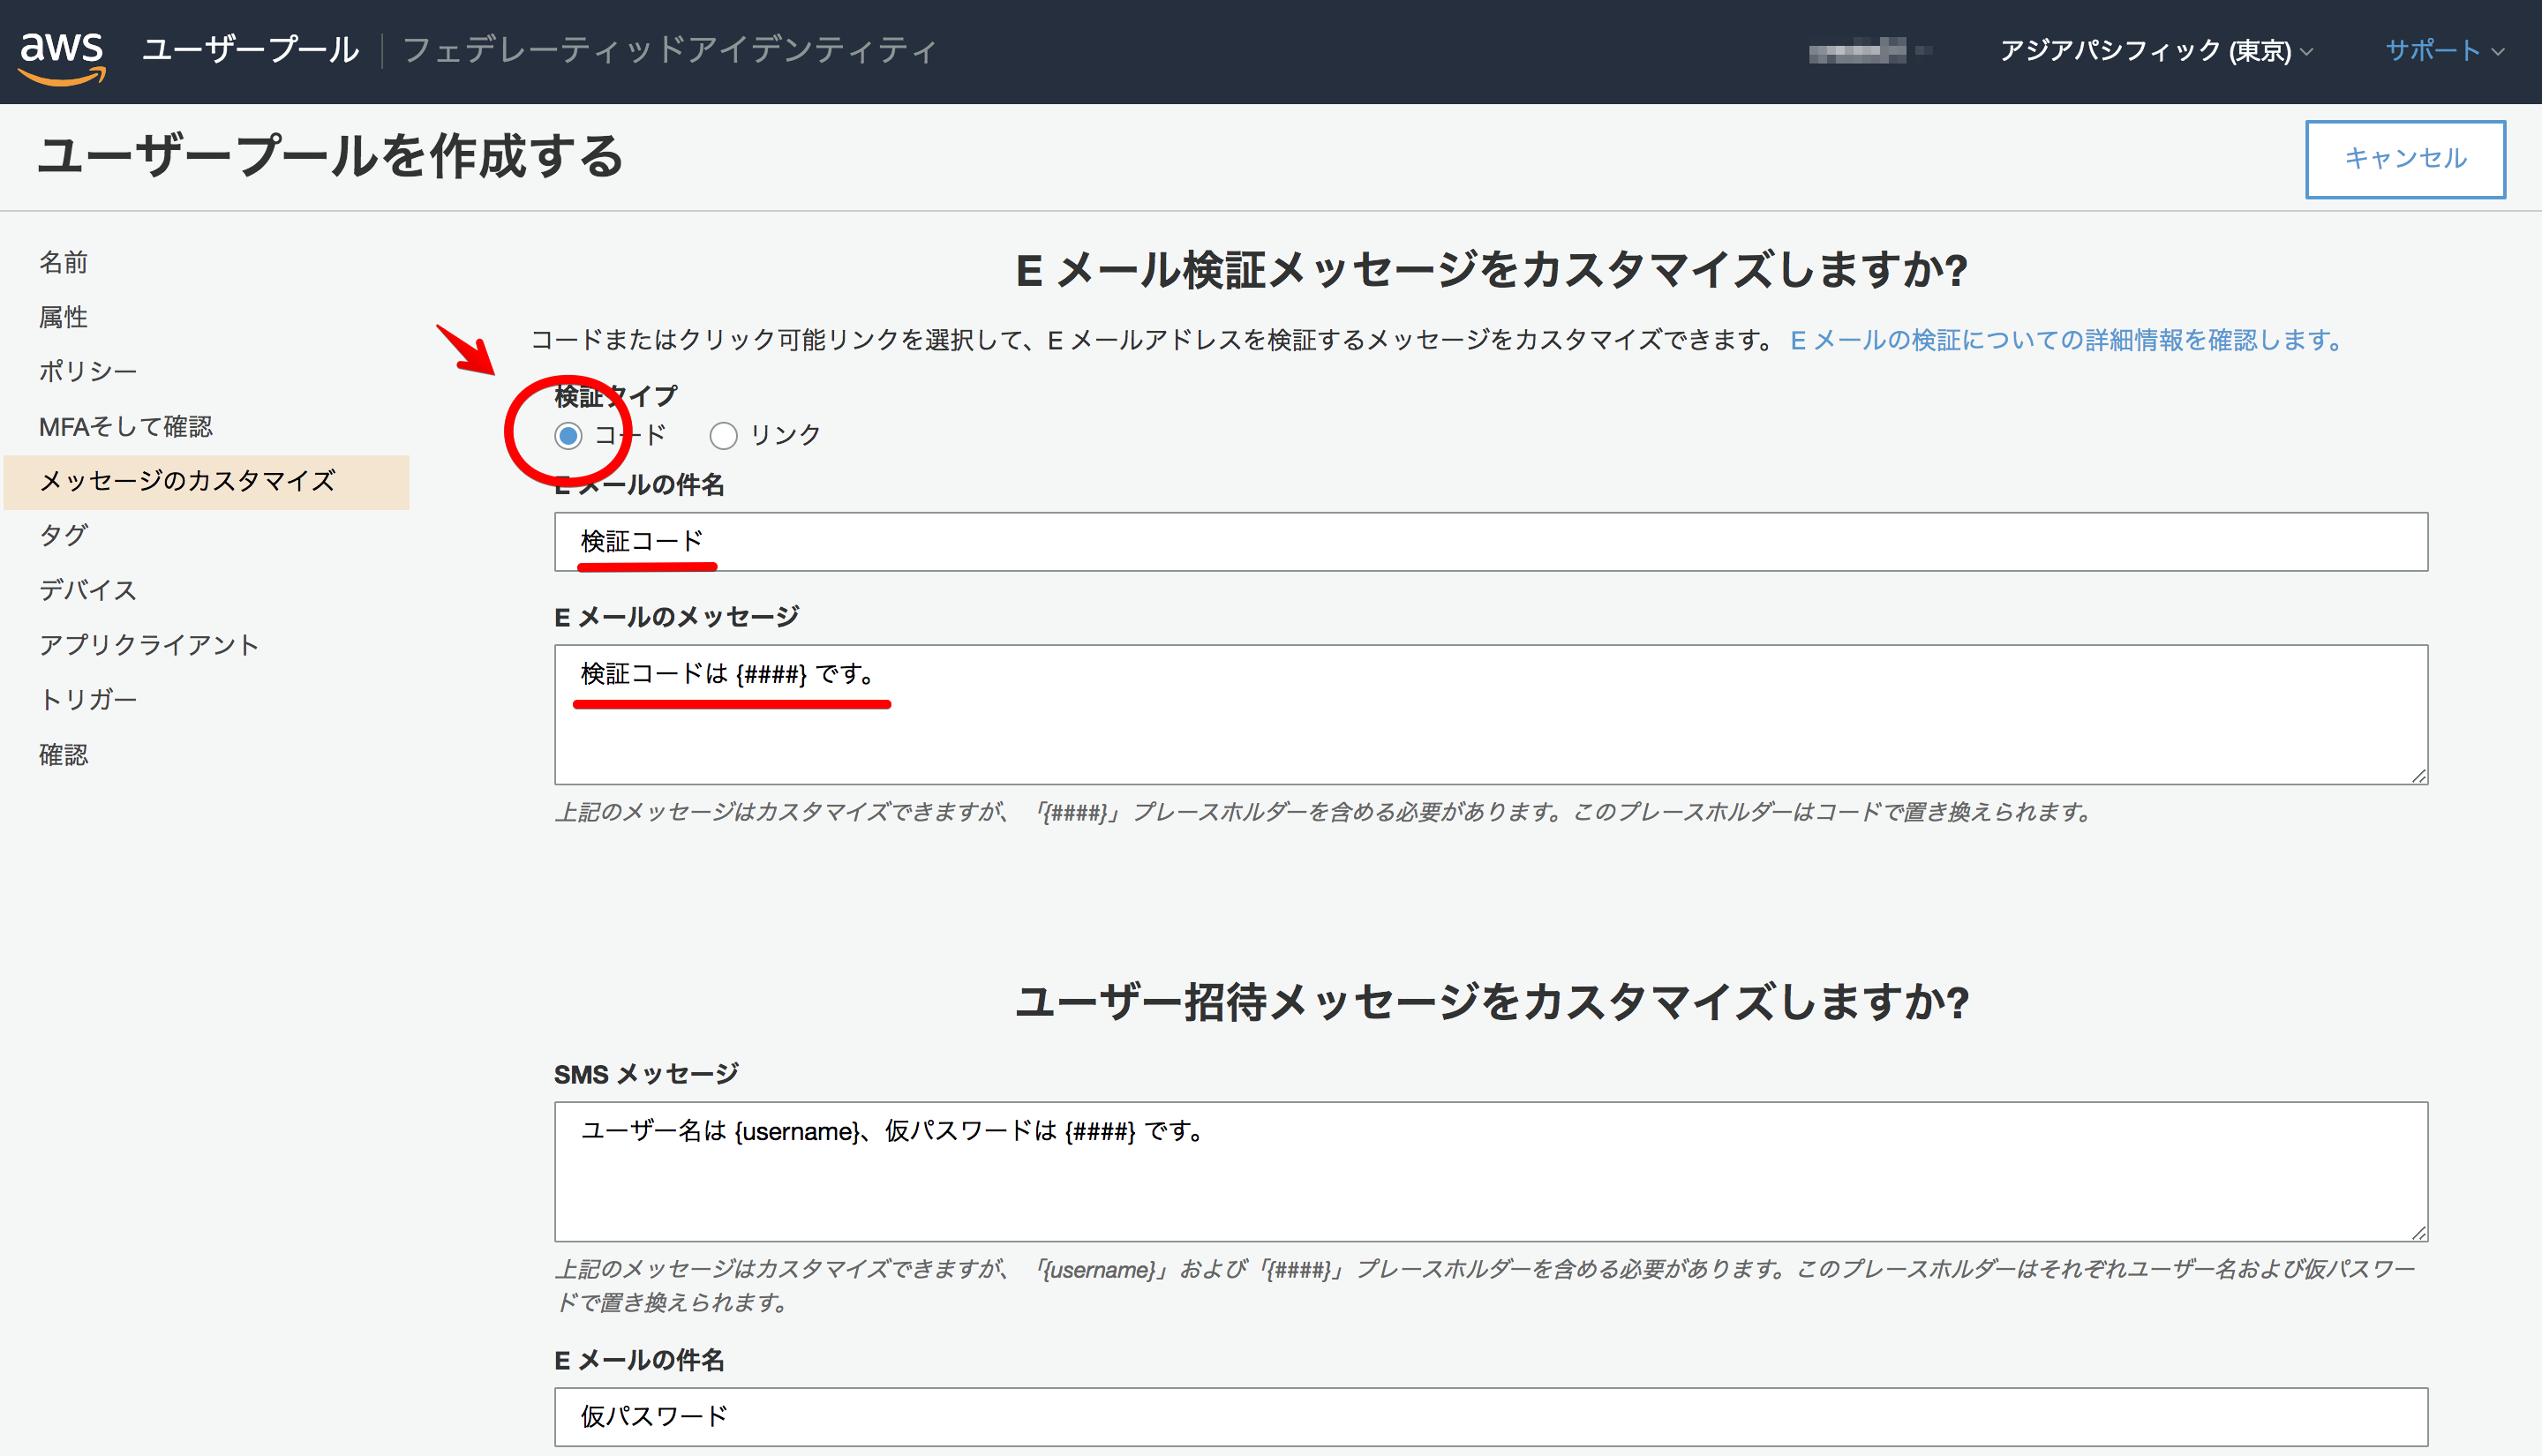Go to the デバイス step in sidebar
Screen dimensions: 2542x1456
88,590
